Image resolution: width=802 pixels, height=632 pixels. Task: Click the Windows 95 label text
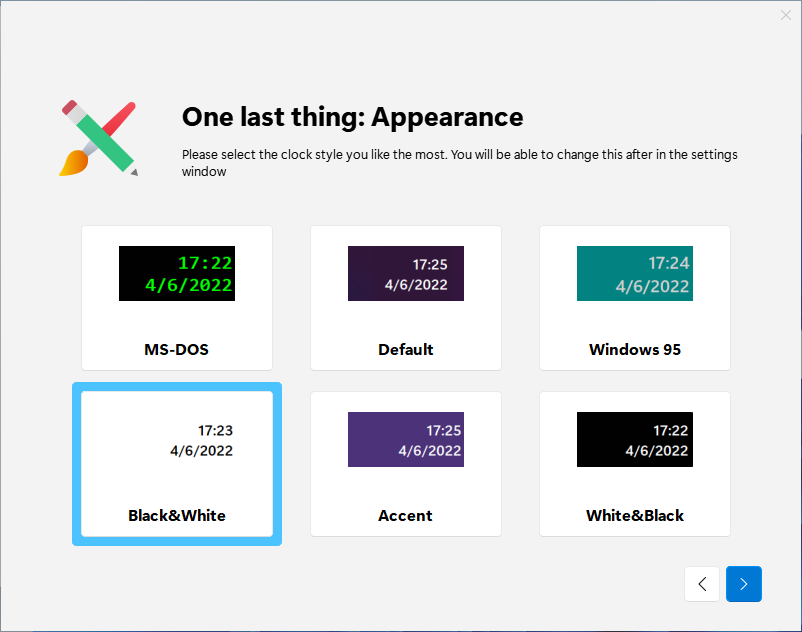click(x=635, y=349)
